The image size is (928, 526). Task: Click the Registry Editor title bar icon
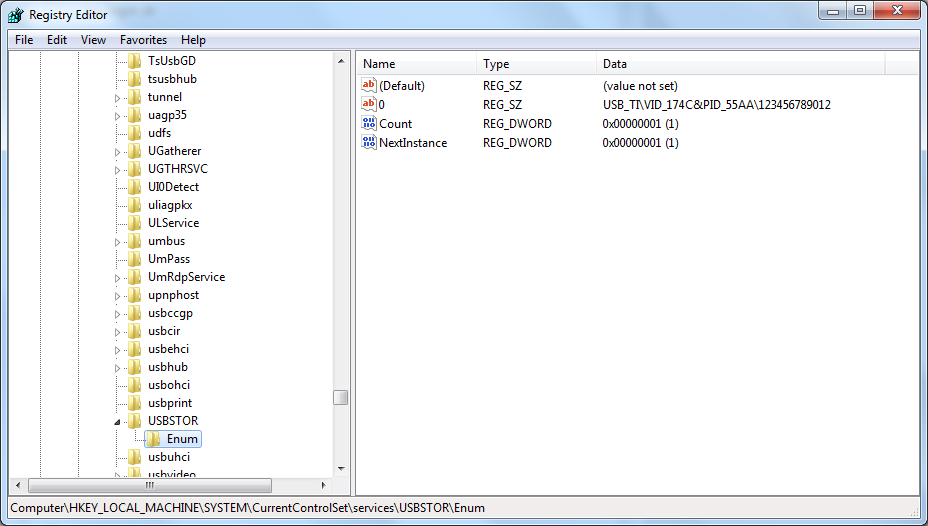(x=15, y=15)
